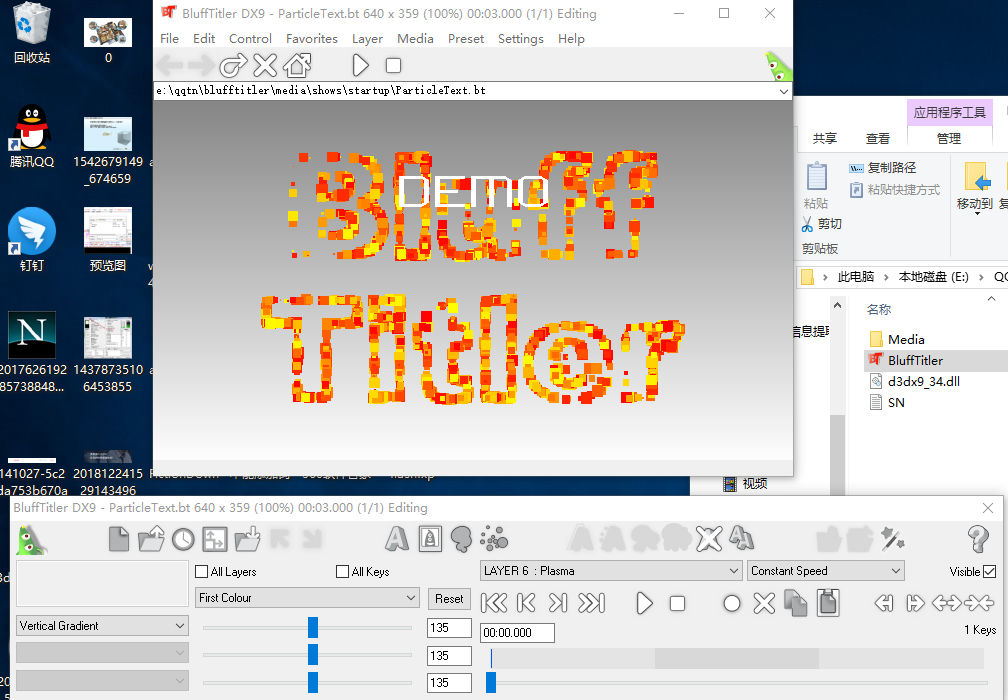Click the green monster logo in control window
The image size is (1008, 700).
coord(31,540)
